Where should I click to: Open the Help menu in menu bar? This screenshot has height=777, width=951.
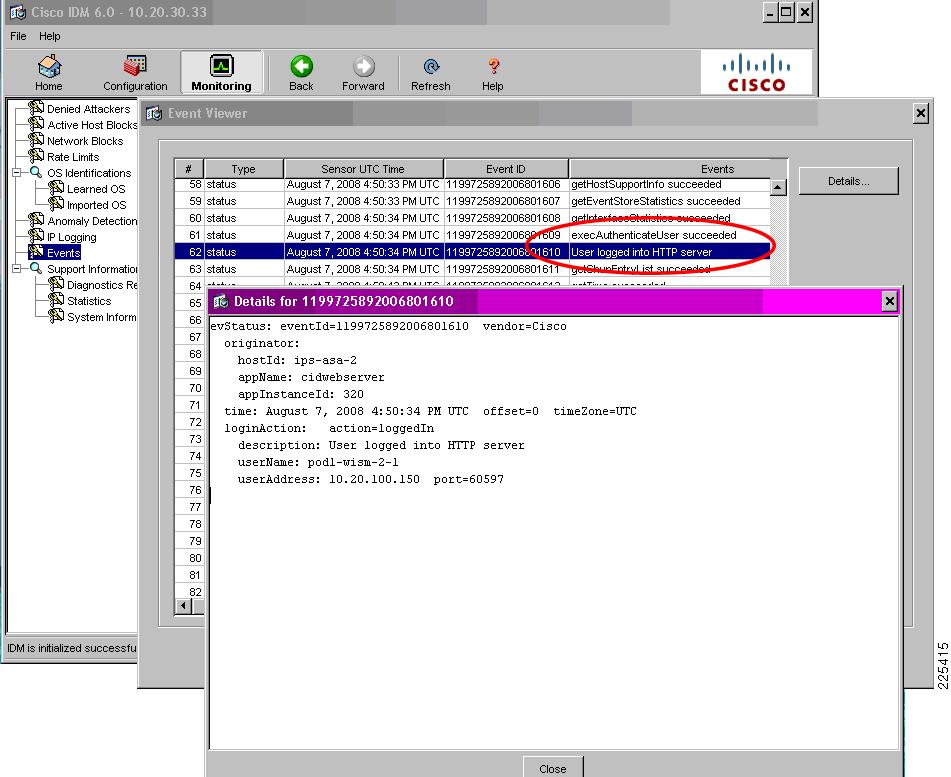pyautogui.click(x=50, y=36)
